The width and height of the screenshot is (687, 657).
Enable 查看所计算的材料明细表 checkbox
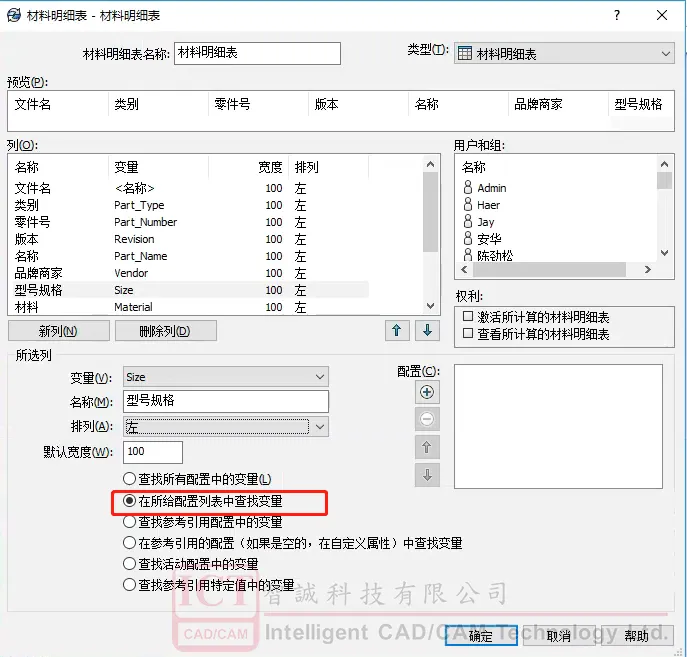[x=468, y=334]
